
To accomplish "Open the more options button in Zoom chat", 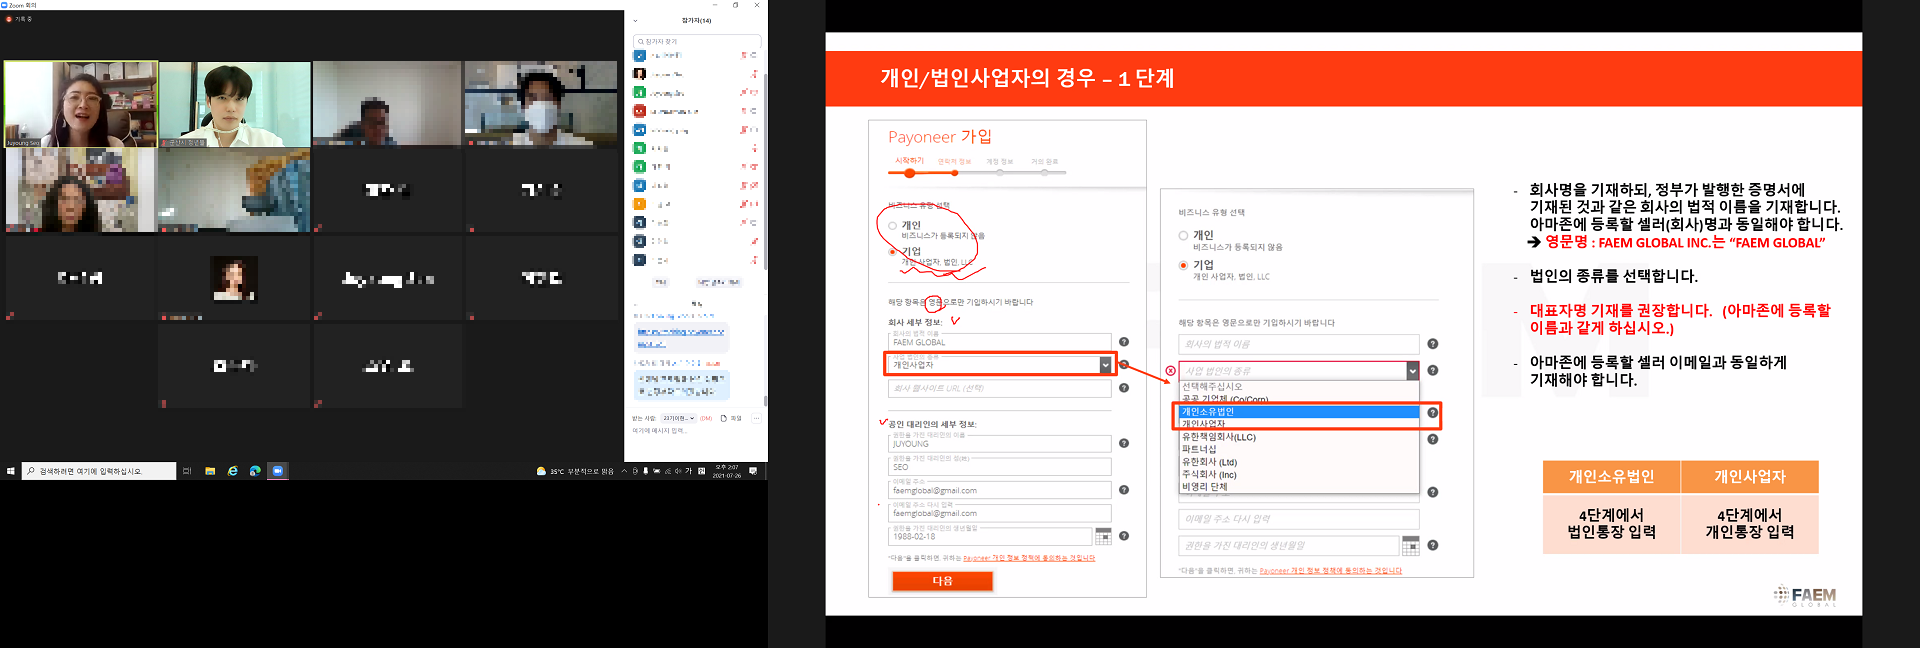I will (x=756, y=418).
